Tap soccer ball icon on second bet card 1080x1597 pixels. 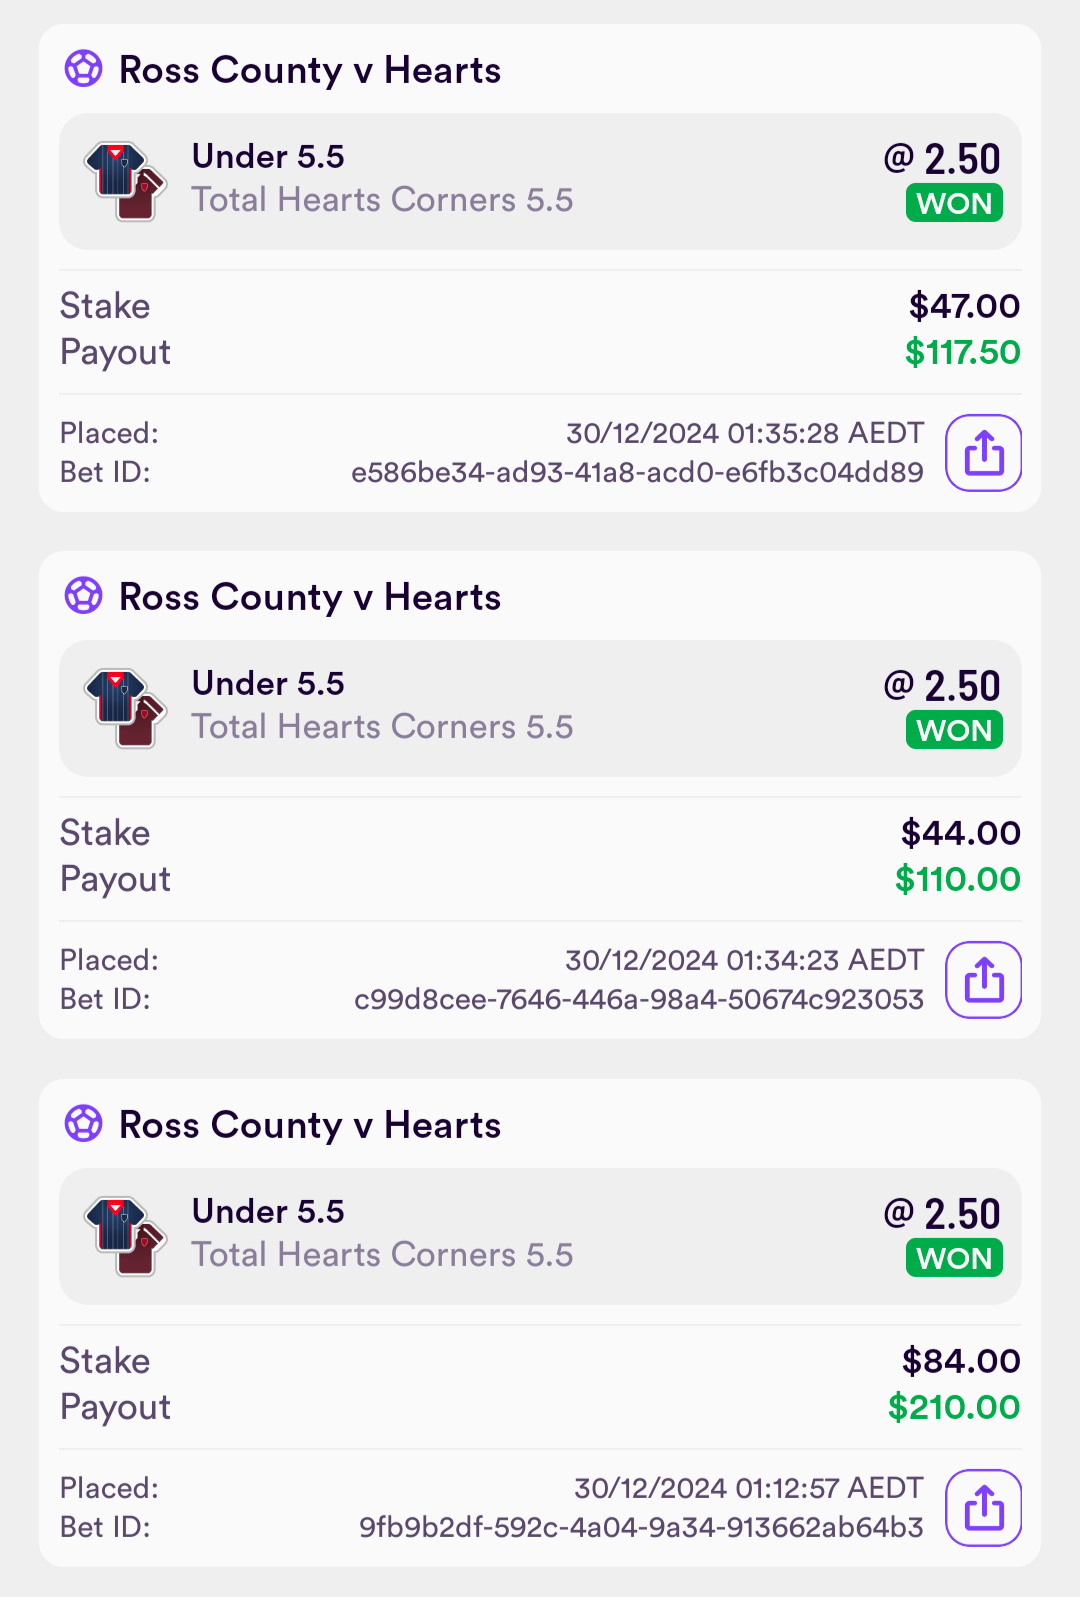(84, 597)
